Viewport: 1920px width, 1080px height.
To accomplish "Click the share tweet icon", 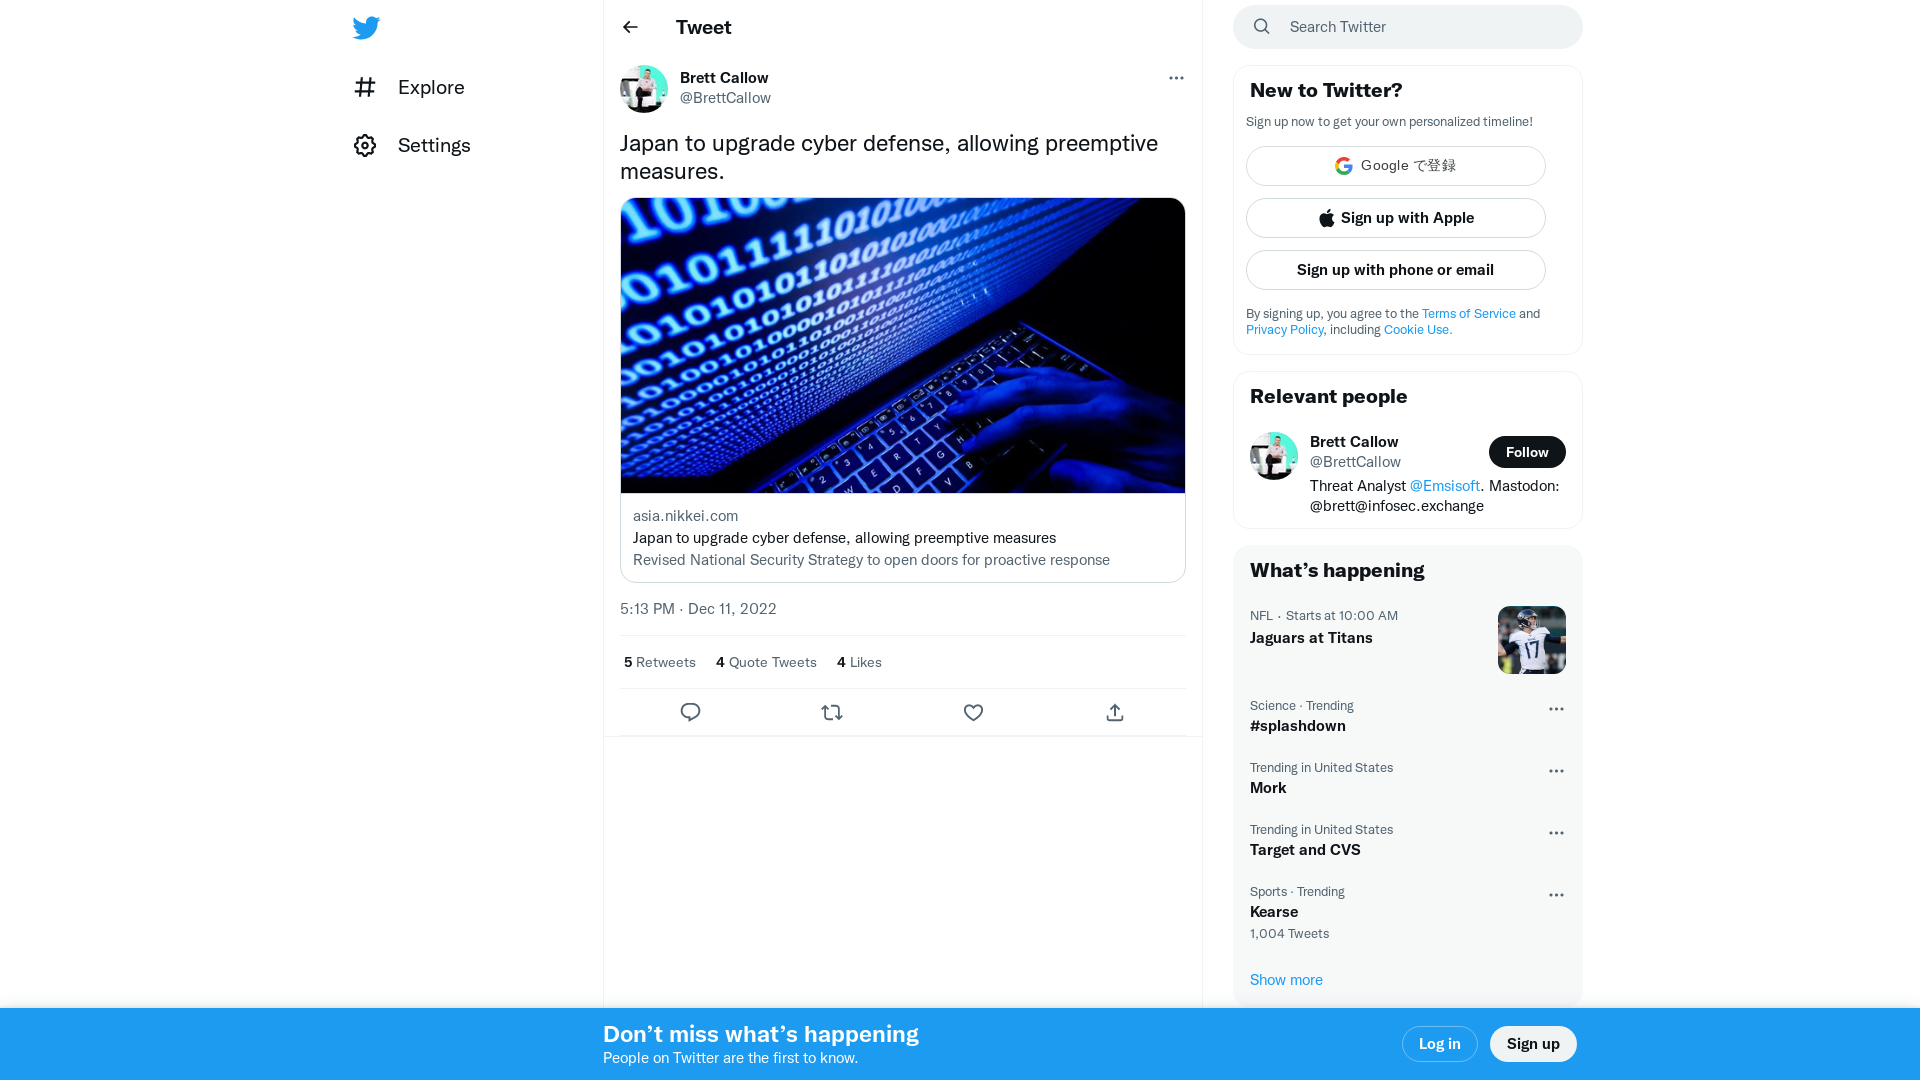I will [x=1115, y=712].
